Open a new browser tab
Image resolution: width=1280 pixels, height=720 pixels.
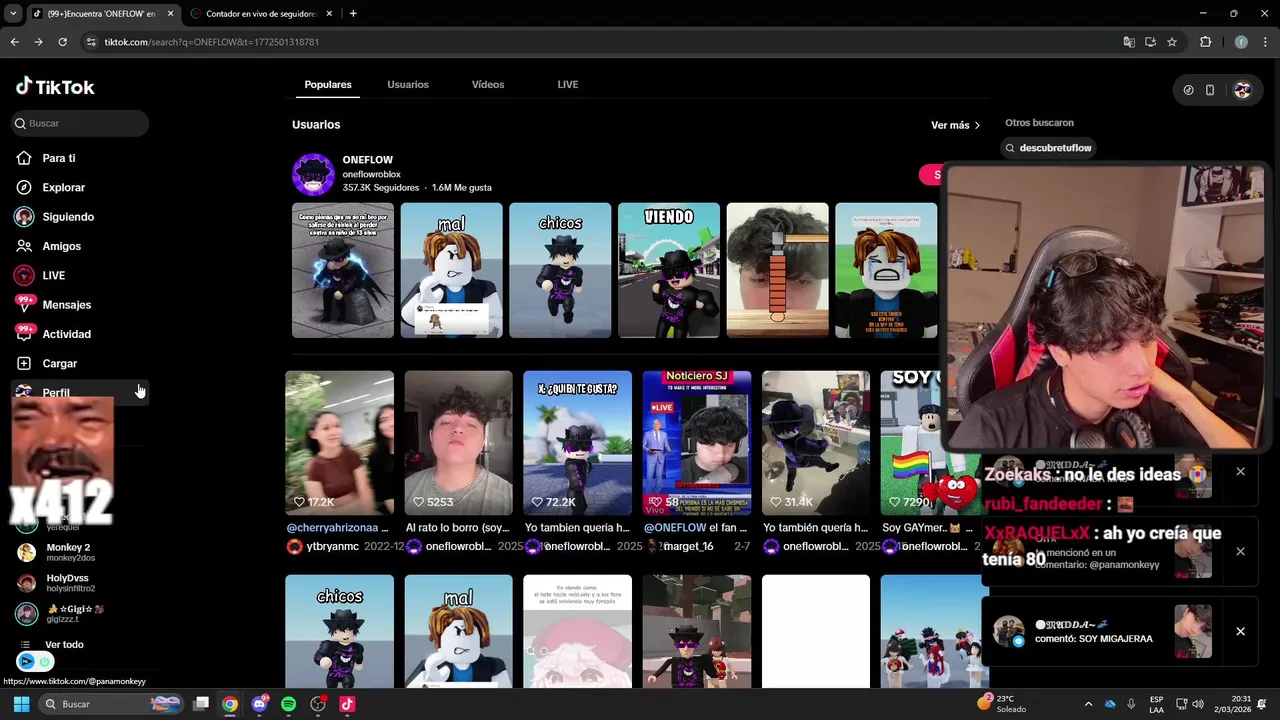coord(353,14)
